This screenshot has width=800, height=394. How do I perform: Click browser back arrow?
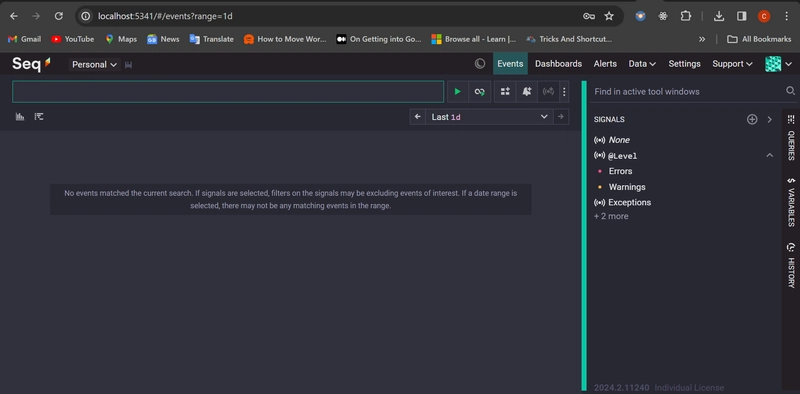[14, 16]
